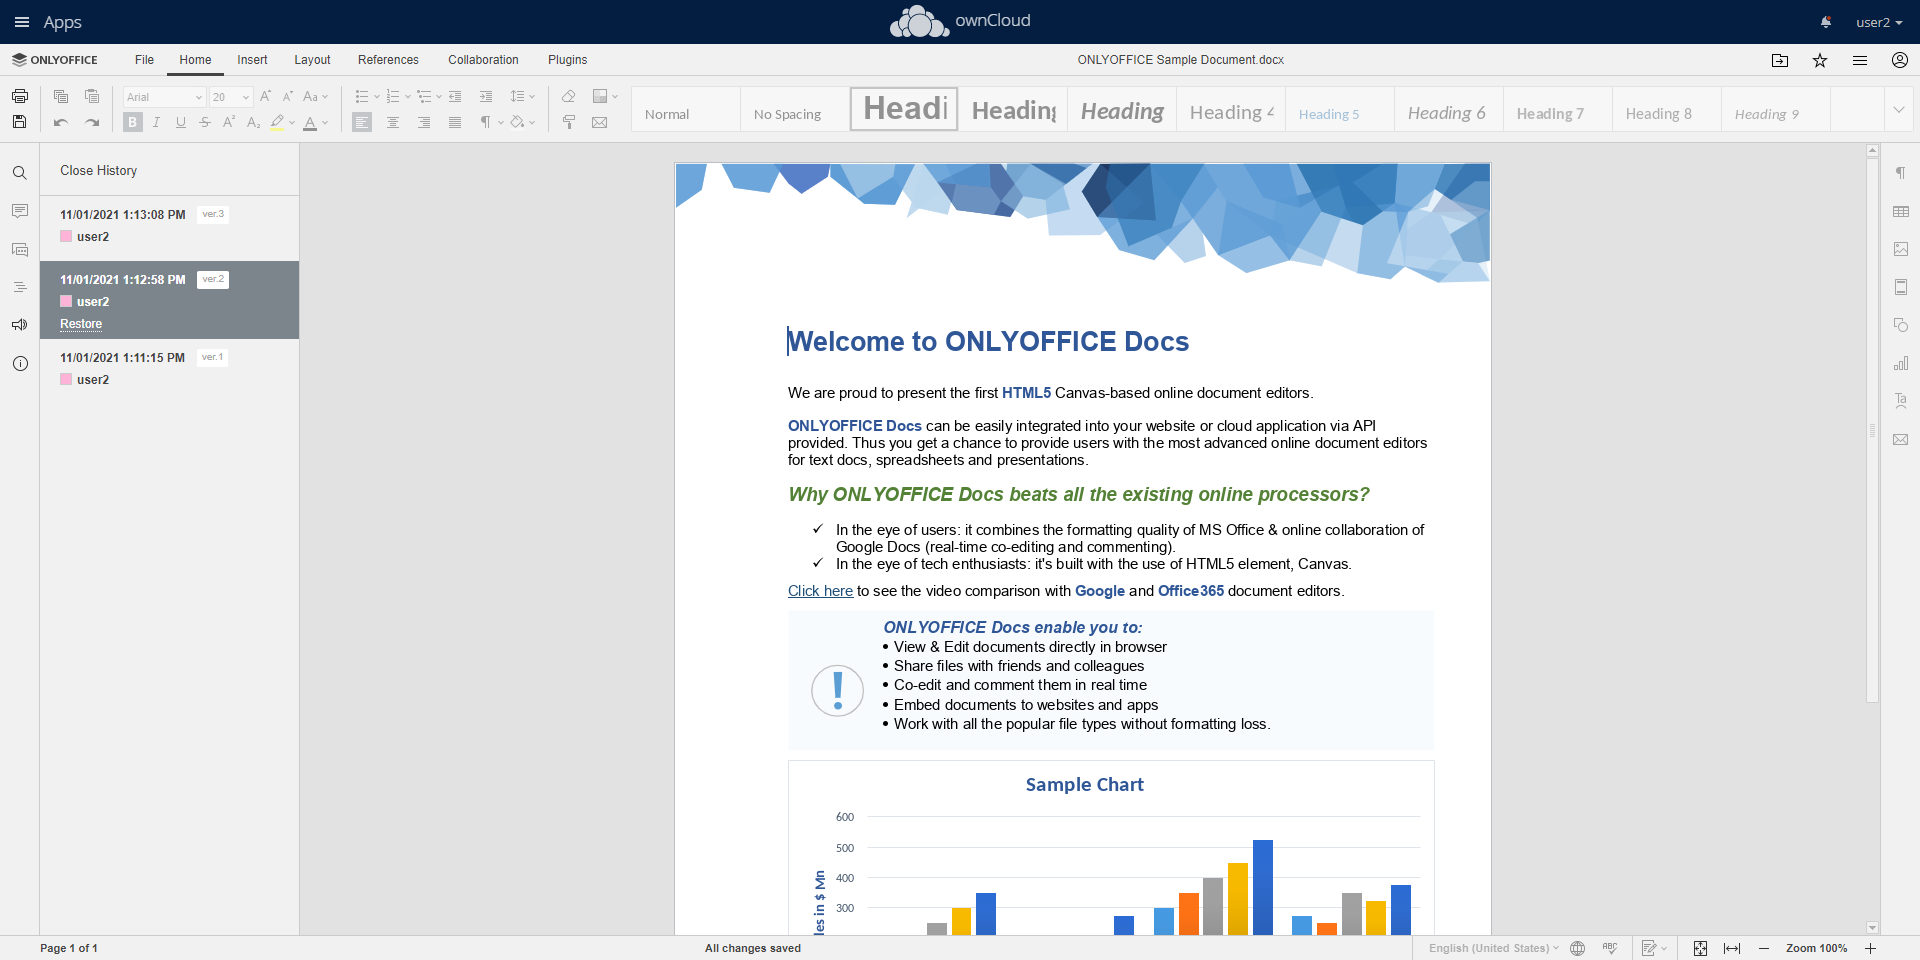Toggle Bold formatting
1920x960 pixels.
pyautogui.click(x=133, y=122)
